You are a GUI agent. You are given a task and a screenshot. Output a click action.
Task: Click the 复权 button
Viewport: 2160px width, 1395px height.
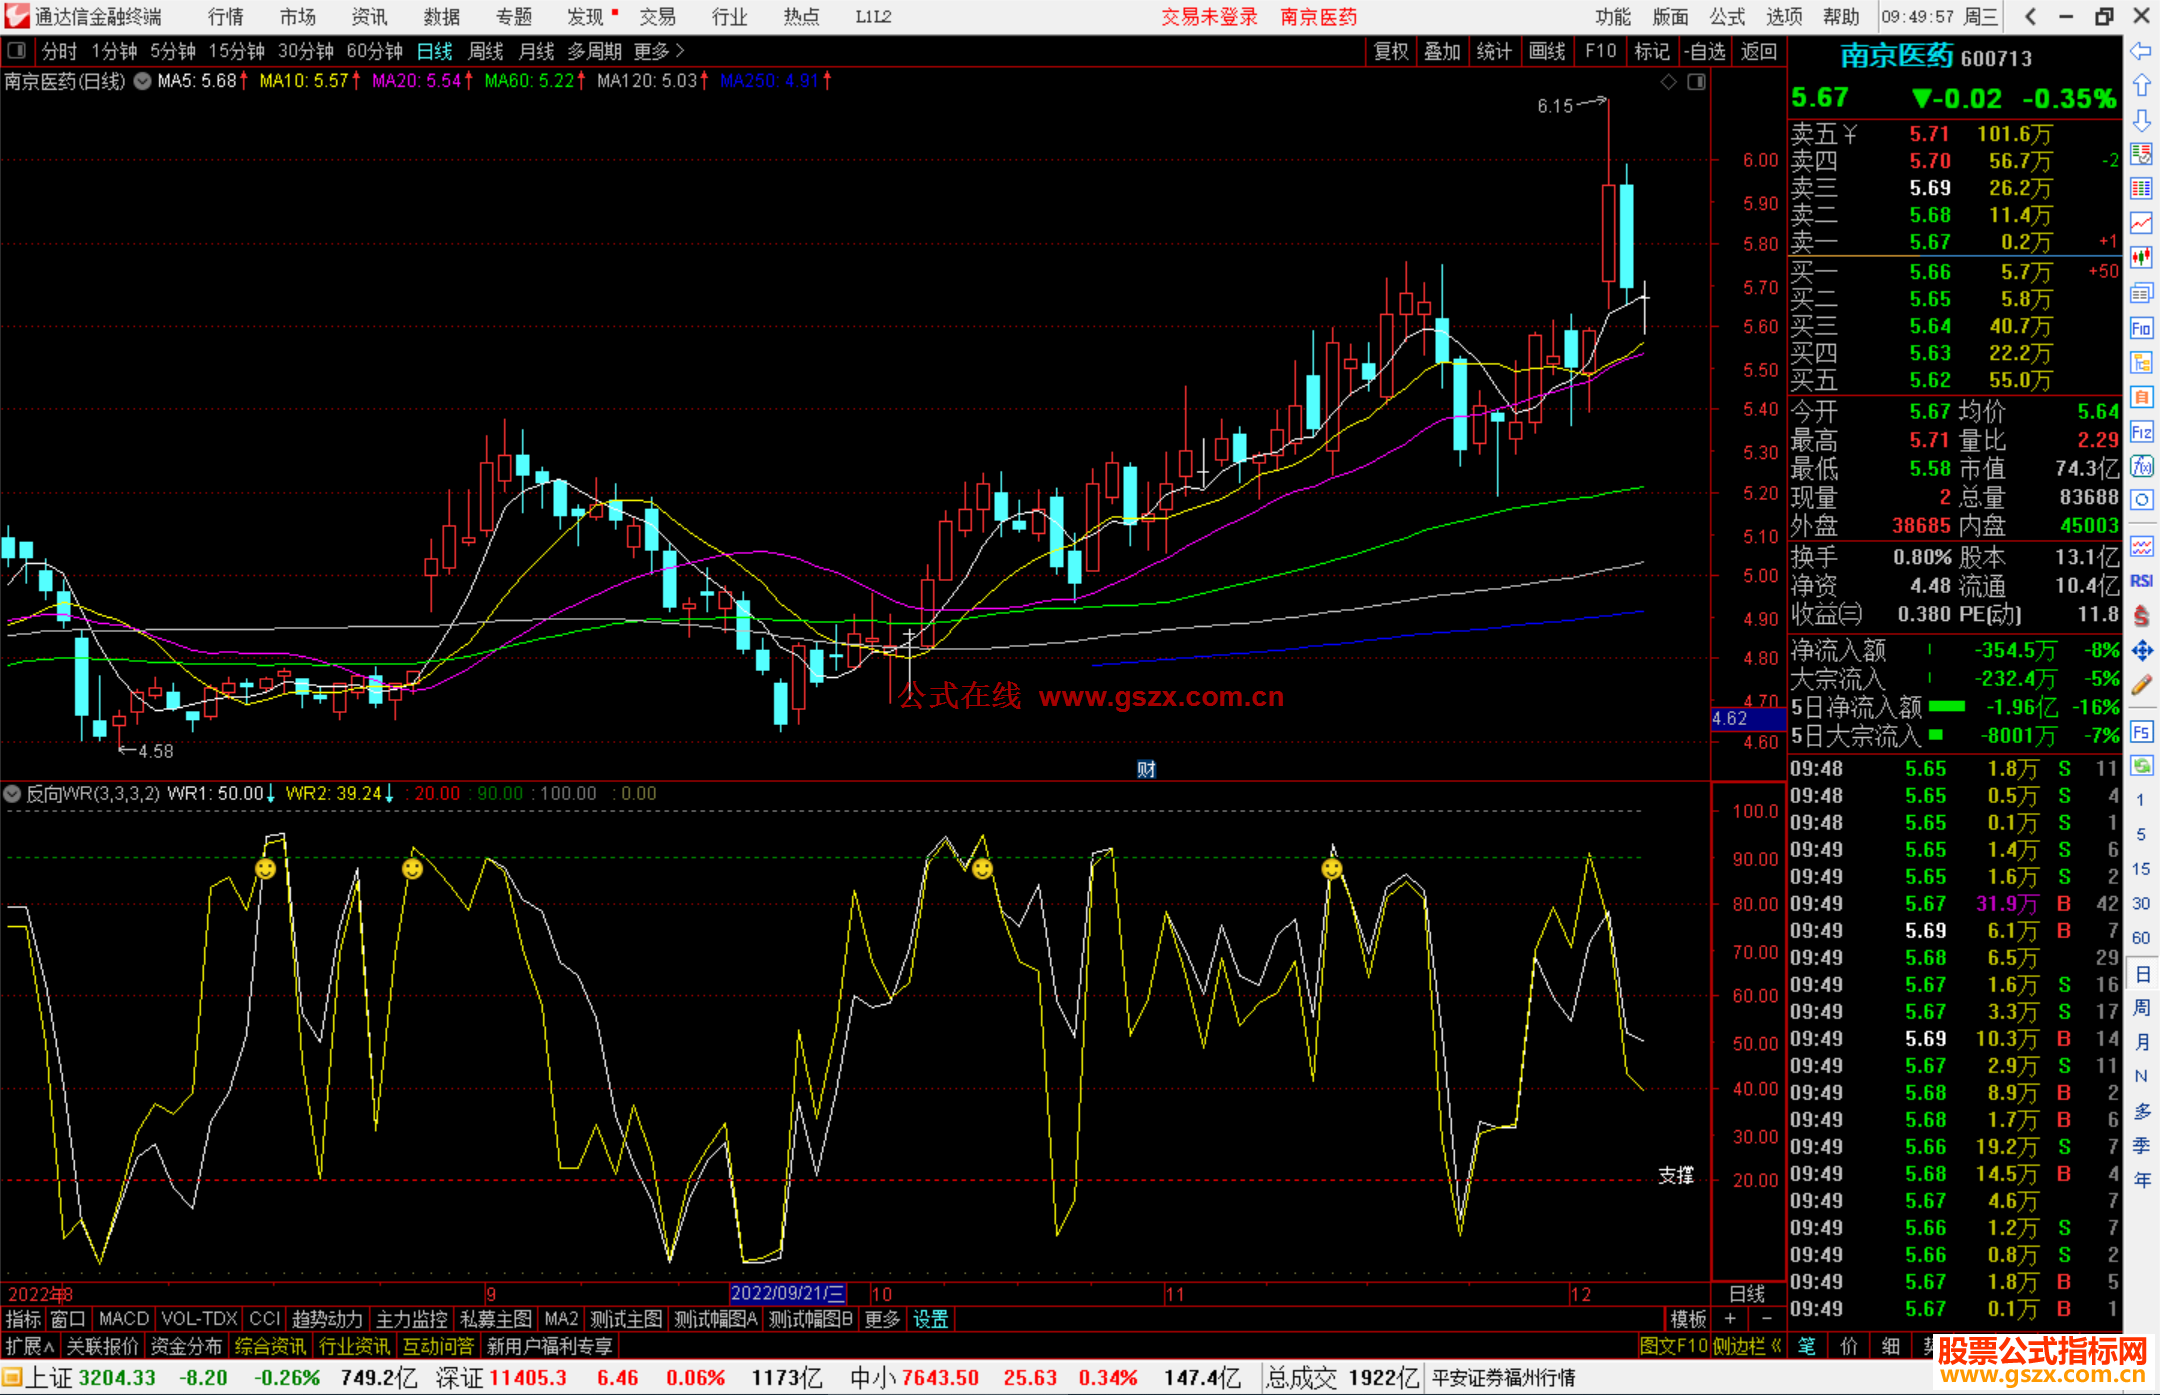tap(1390, 51)
